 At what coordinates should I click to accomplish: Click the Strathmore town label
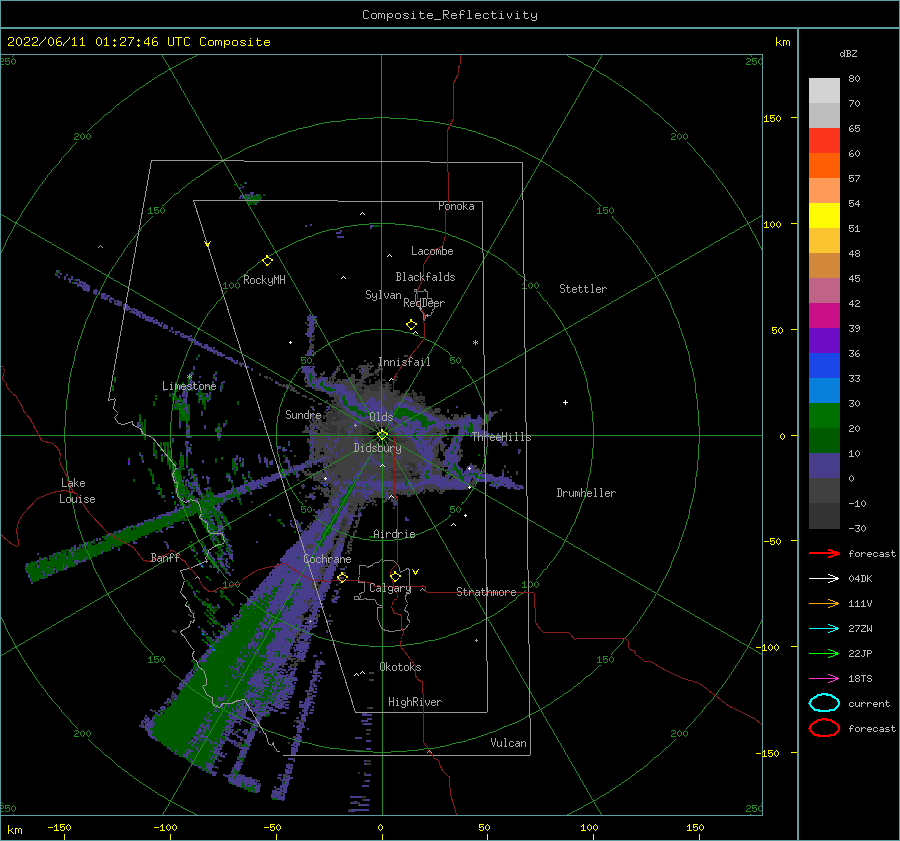pos(486,592)
